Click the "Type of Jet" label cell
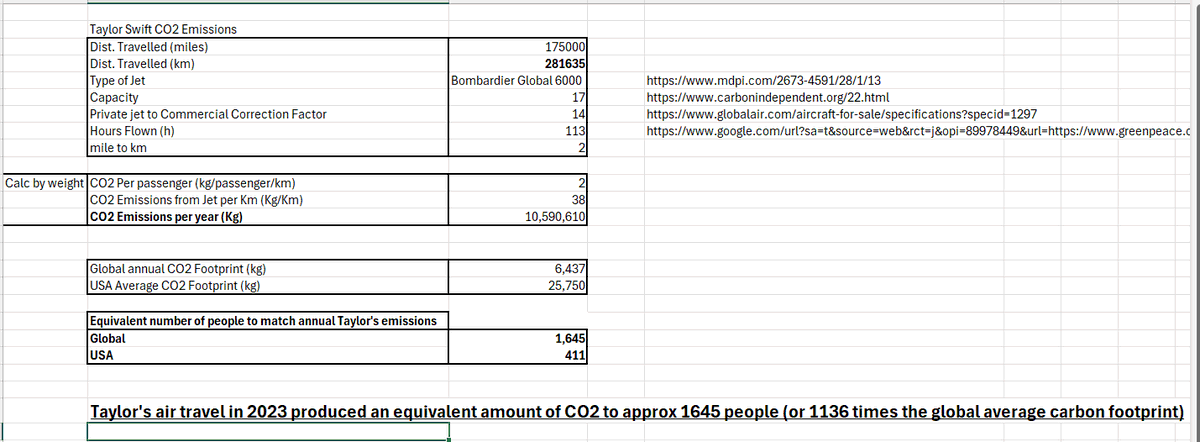This screenshot has height=442, width=1200. click(268, 80)
